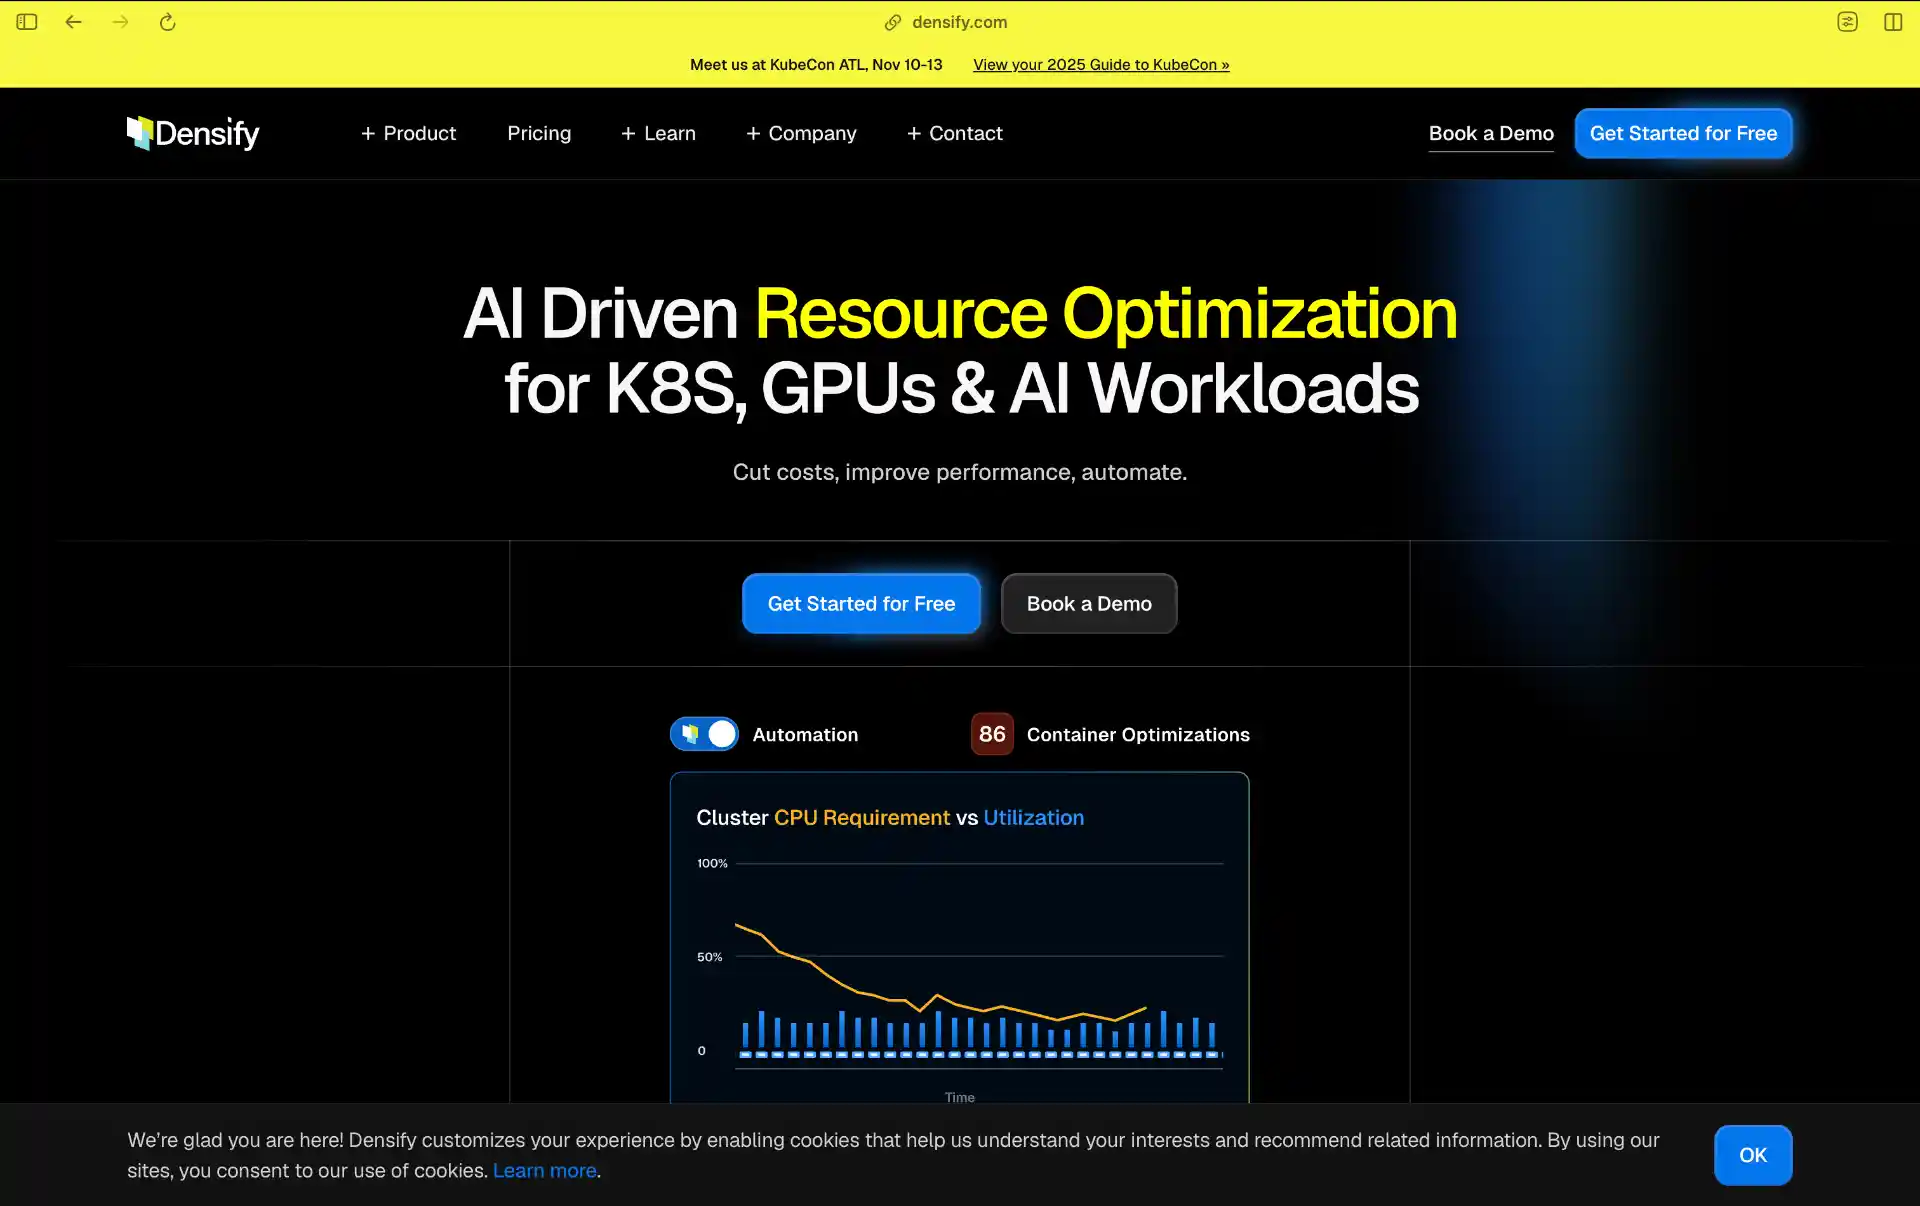
Task: Expand the Company navigation menu
Action: pyautogui.click(x=801, y=133)
